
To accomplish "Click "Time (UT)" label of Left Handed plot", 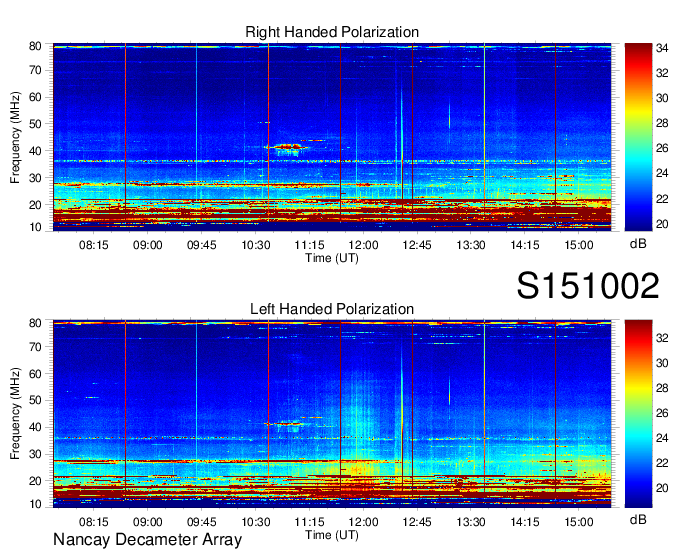I will (332, 535).
